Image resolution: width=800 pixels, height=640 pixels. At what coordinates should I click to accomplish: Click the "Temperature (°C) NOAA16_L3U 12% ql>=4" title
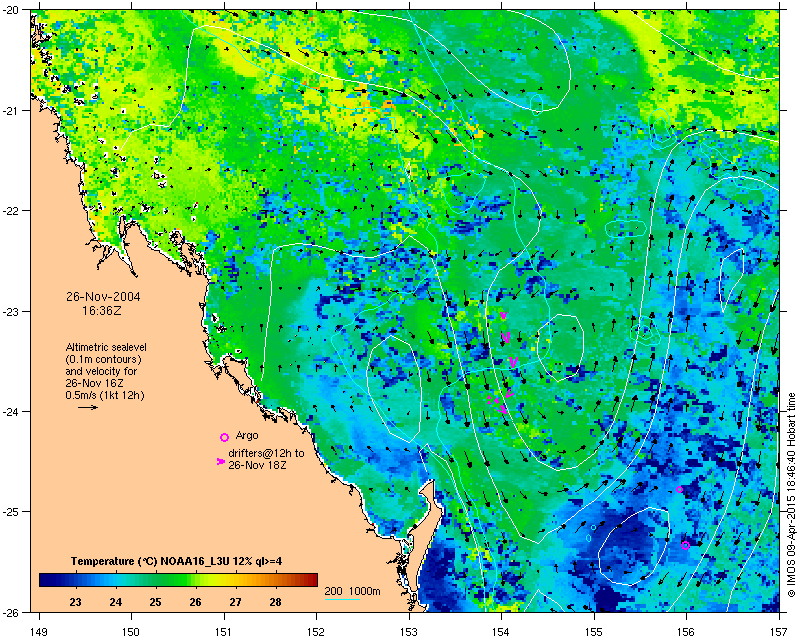177,561
